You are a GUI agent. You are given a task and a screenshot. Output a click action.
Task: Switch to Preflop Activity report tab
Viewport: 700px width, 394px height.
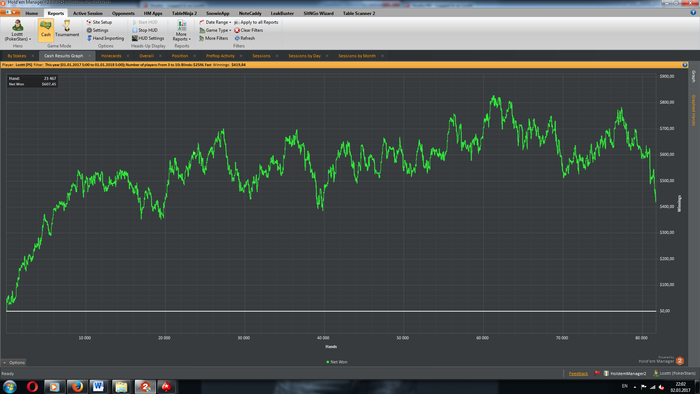coord(220,56)
